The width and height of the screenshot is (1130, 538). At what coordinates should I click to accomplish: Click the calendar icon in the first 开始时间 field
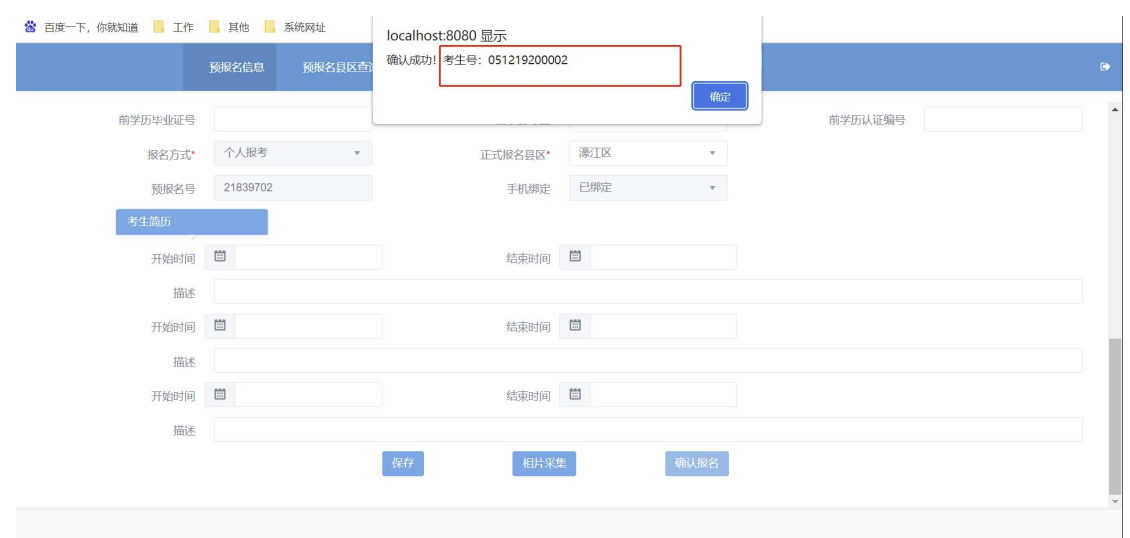coord(219,257)
